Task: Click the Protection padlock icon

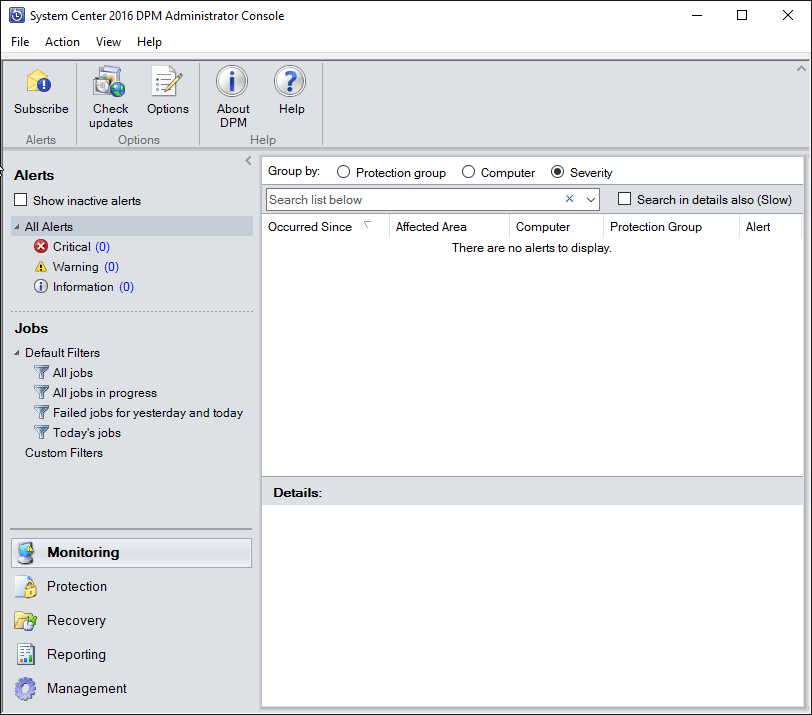Action: 26,587
